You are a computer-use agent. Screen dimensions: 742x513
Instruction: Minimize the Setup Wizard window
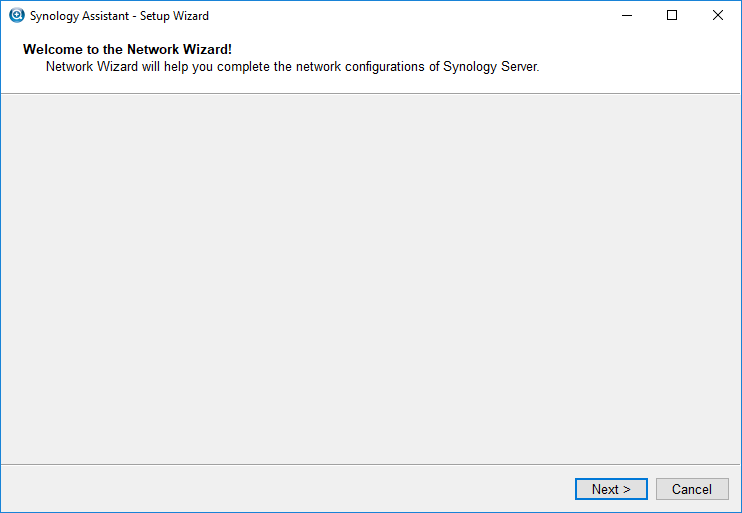(x=627, y=15)
